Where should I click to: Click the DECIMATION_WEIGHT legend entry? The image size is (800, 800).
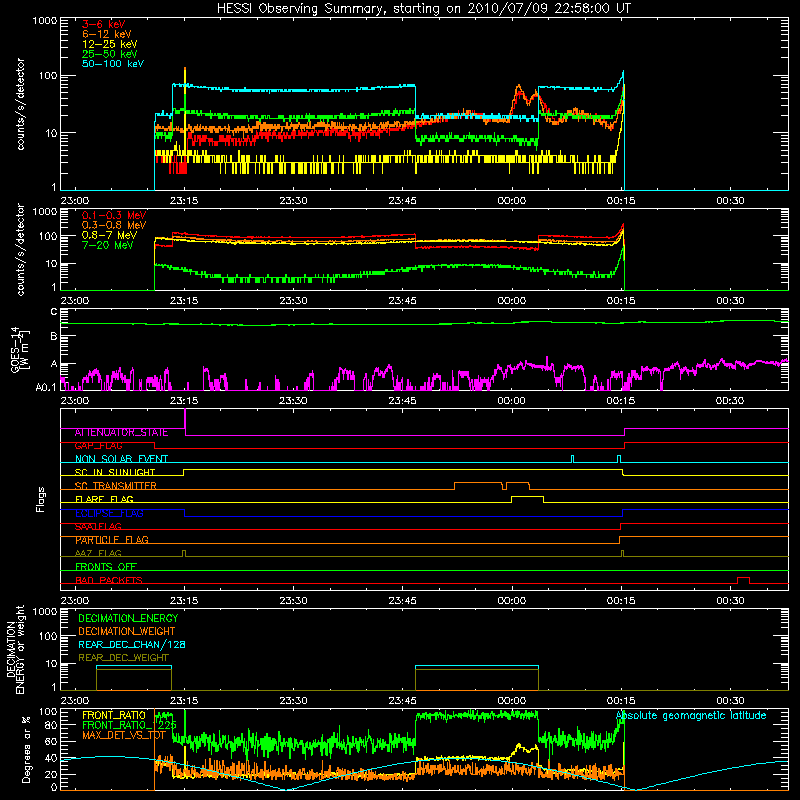pos(127,631)
